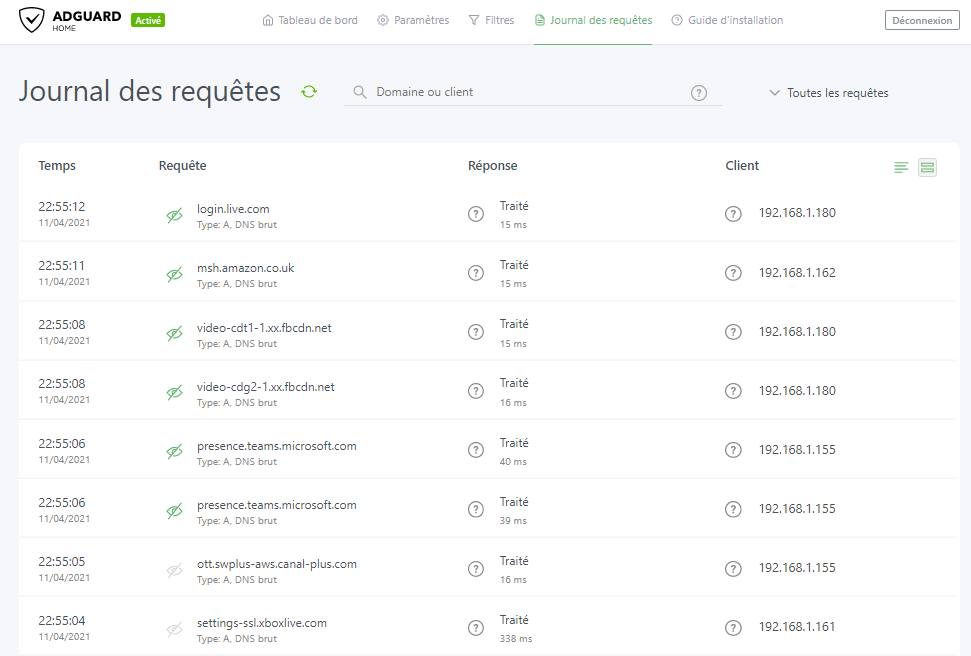The image size is (971, 656).
Task: Toggle eye icon for 40 ms presence.teams.microsoft.com
Action: coord(175,452)
